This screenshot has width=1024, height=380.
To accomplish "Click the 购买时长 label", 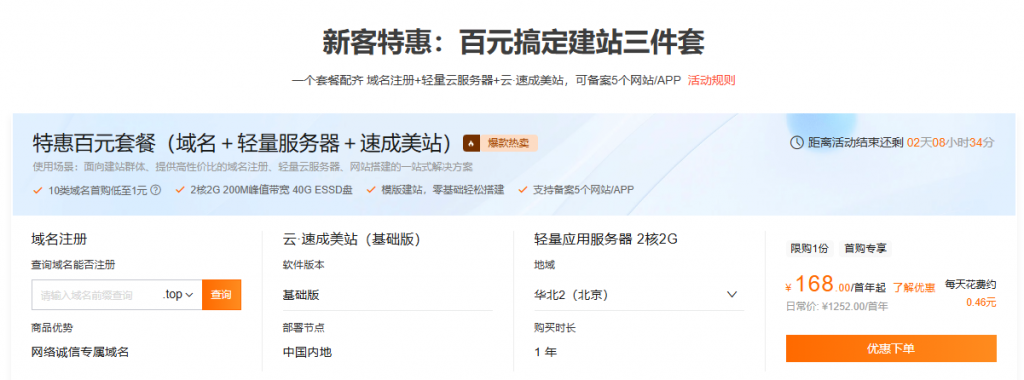I will (x=555, y=327).
